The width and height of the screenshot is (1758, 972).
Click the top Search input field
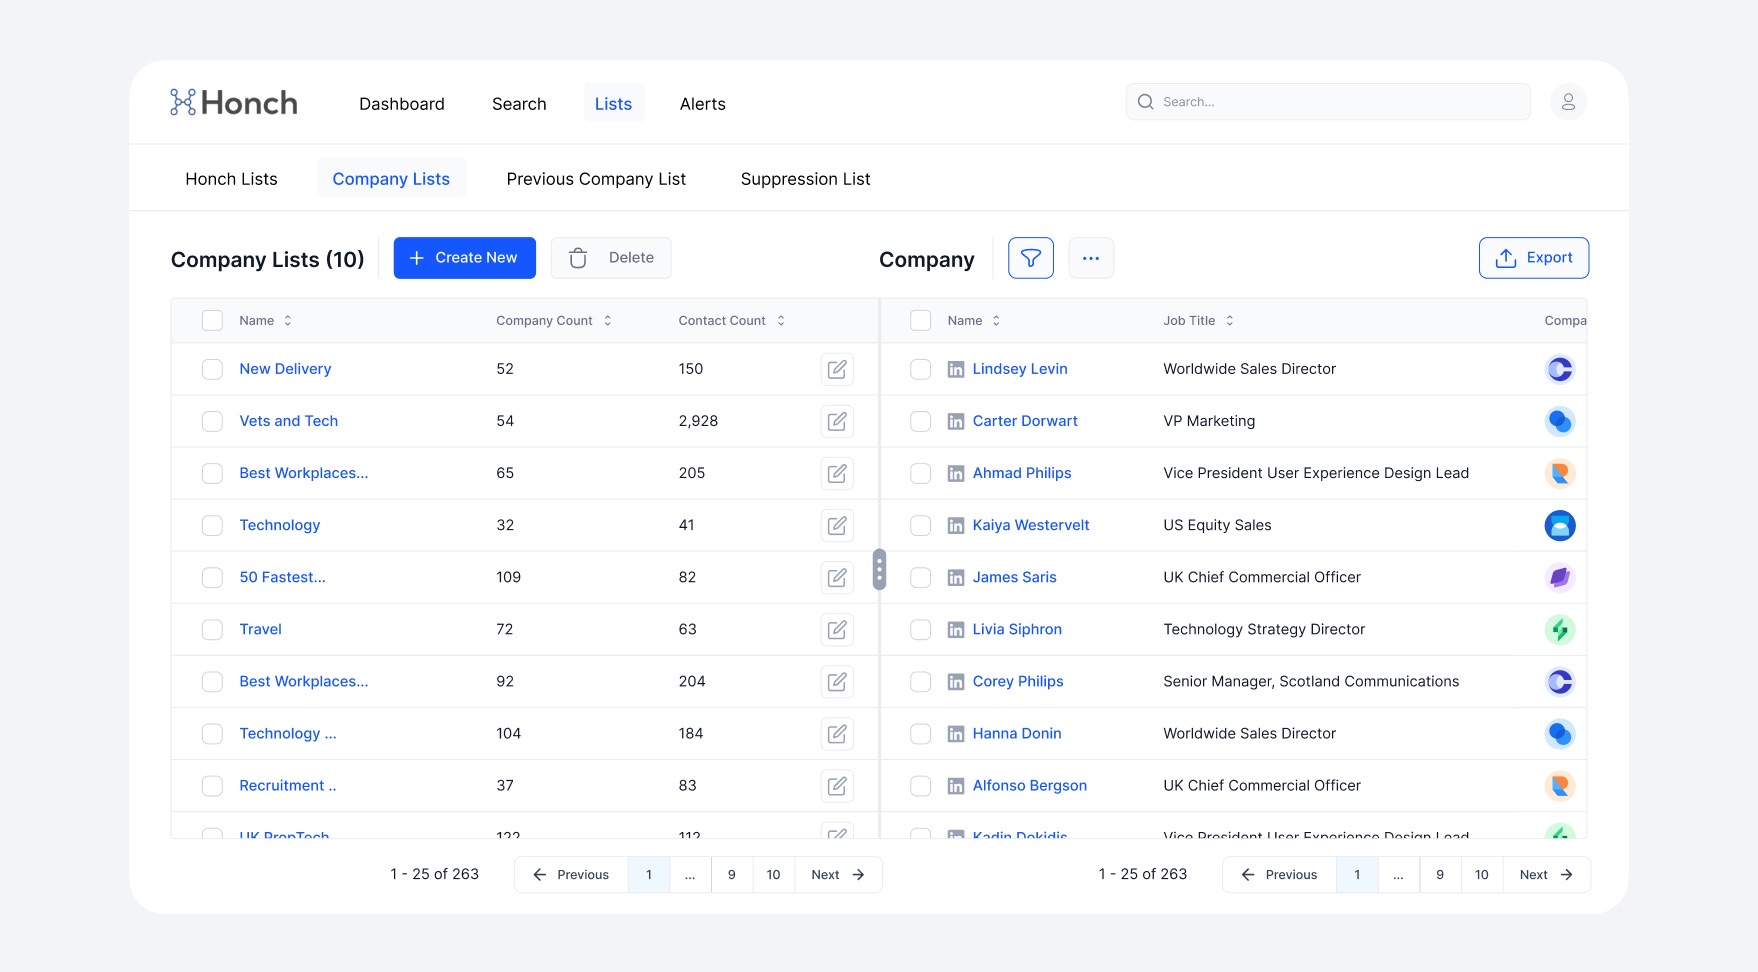1328,102
